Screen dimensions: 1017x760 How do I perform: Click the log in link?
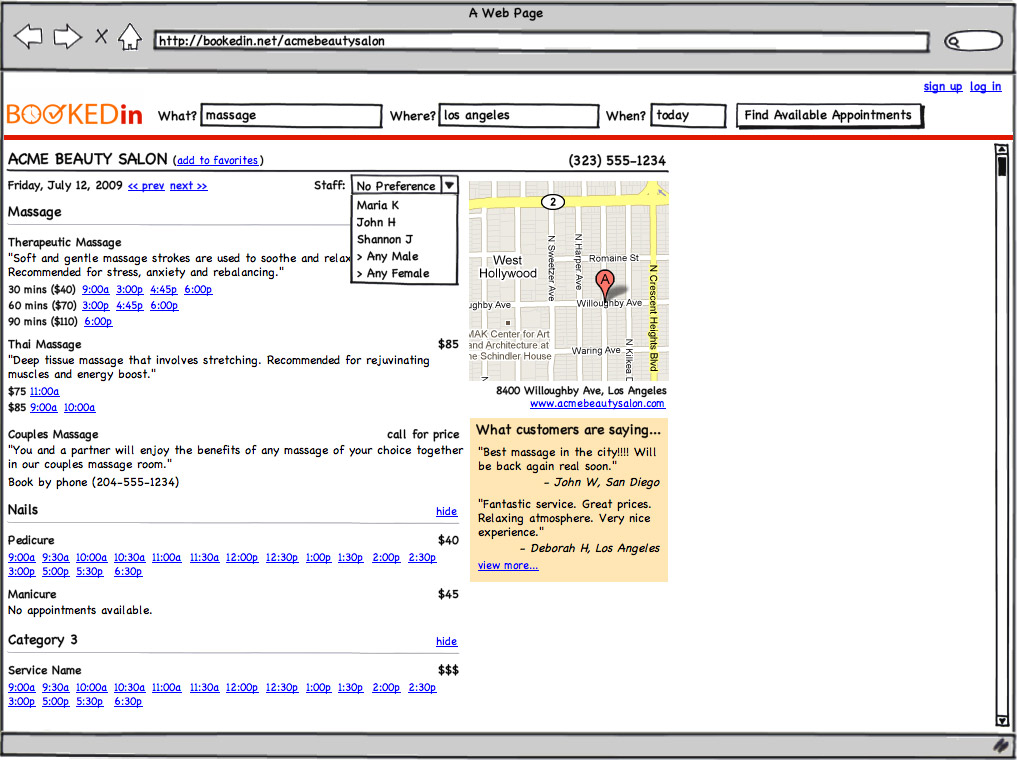click(x=985, y=86)
